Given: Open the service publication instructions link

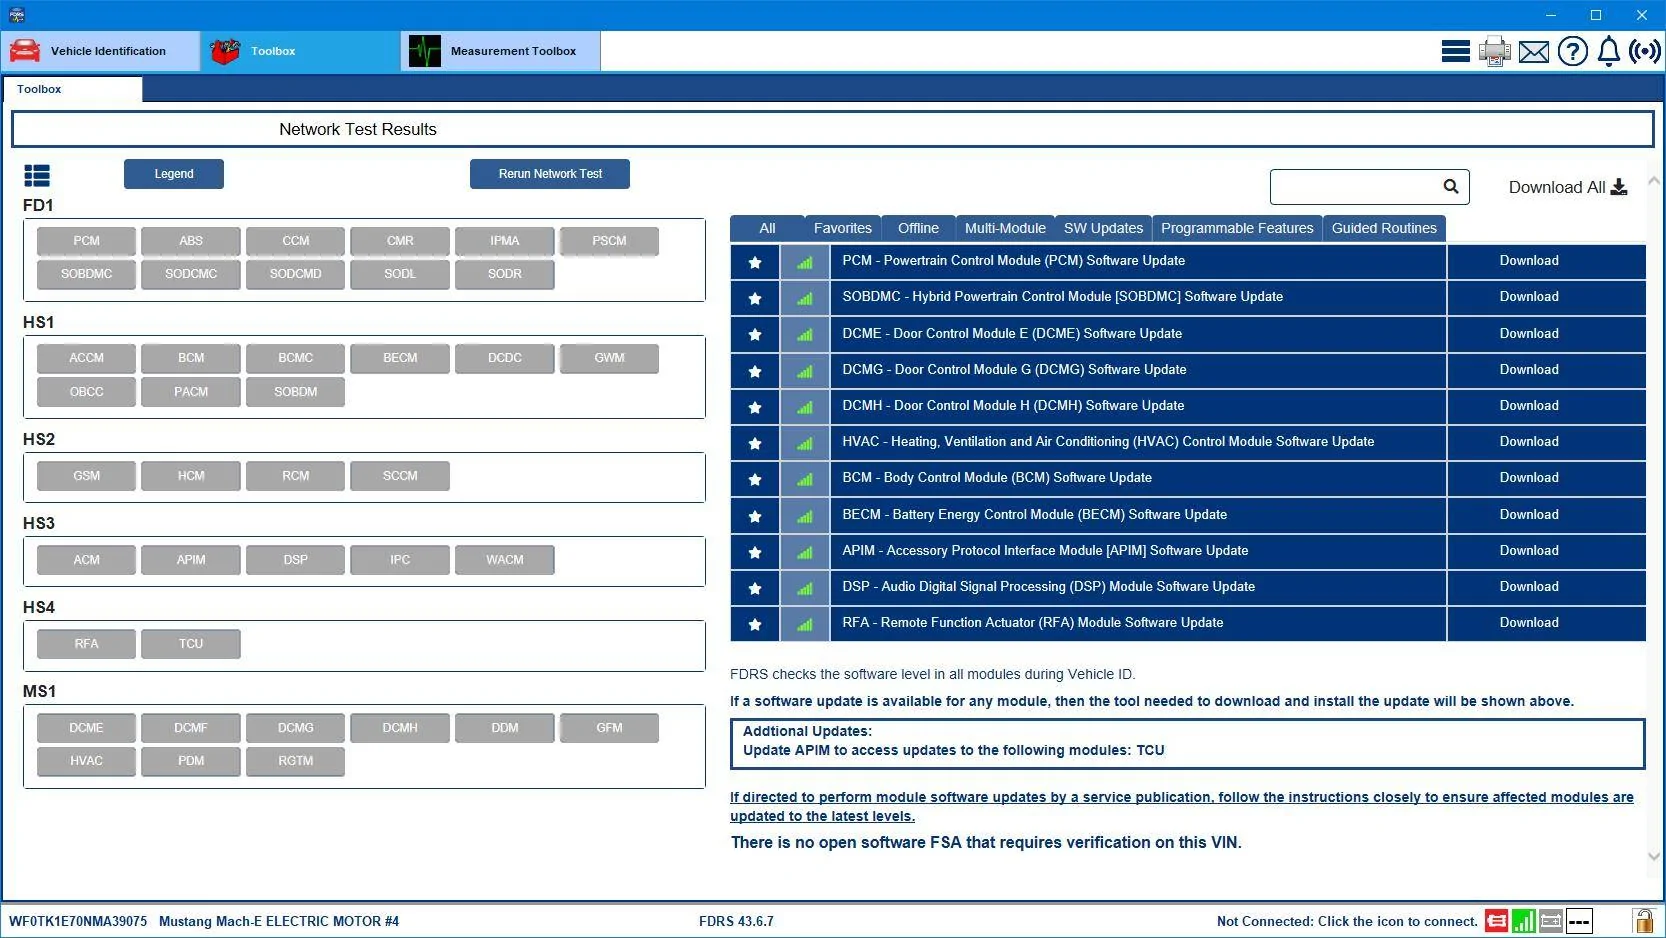Looking at the screenshot, I should click(x=1181, y=807).
